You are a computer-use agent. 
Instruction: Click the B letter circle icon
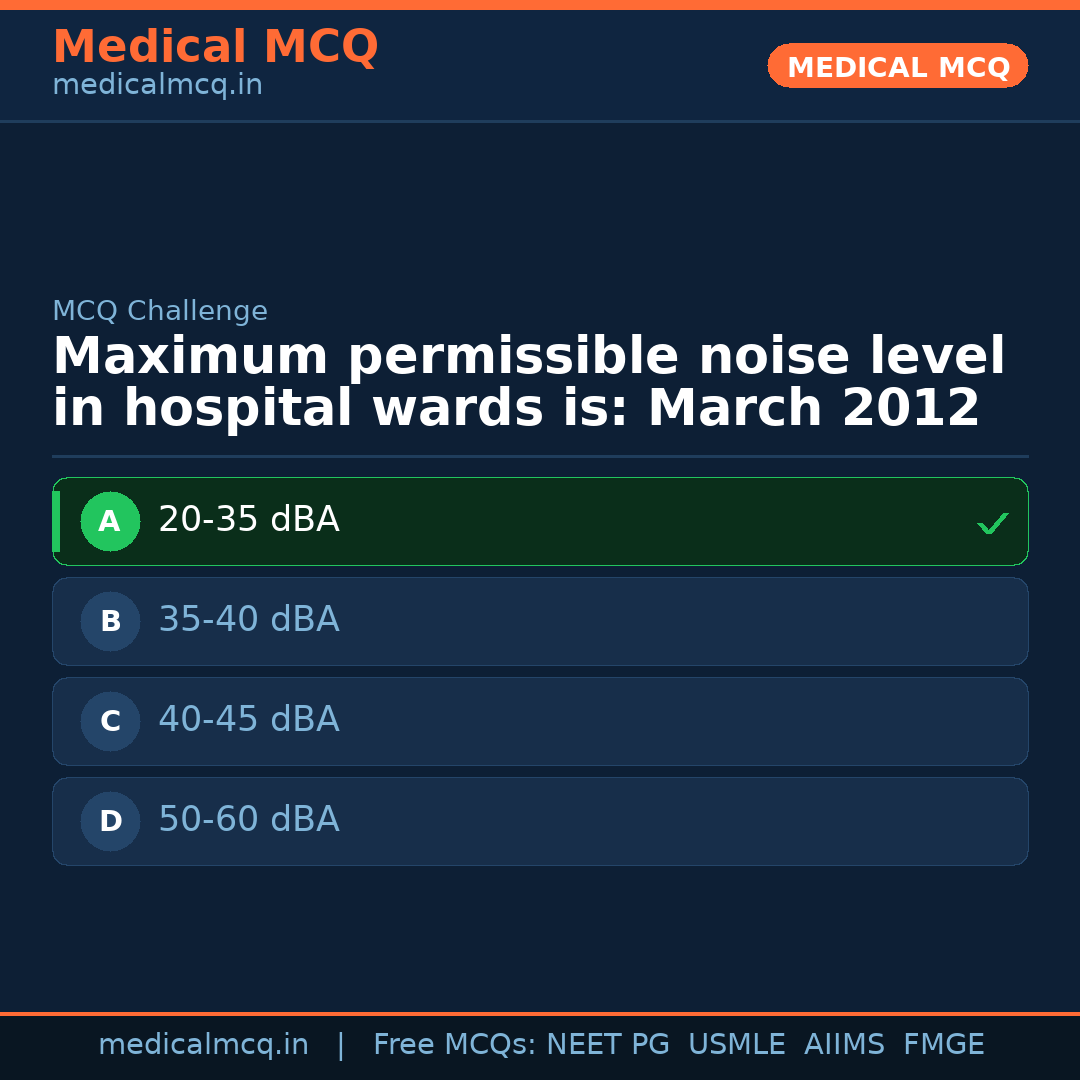coord(110,621)
